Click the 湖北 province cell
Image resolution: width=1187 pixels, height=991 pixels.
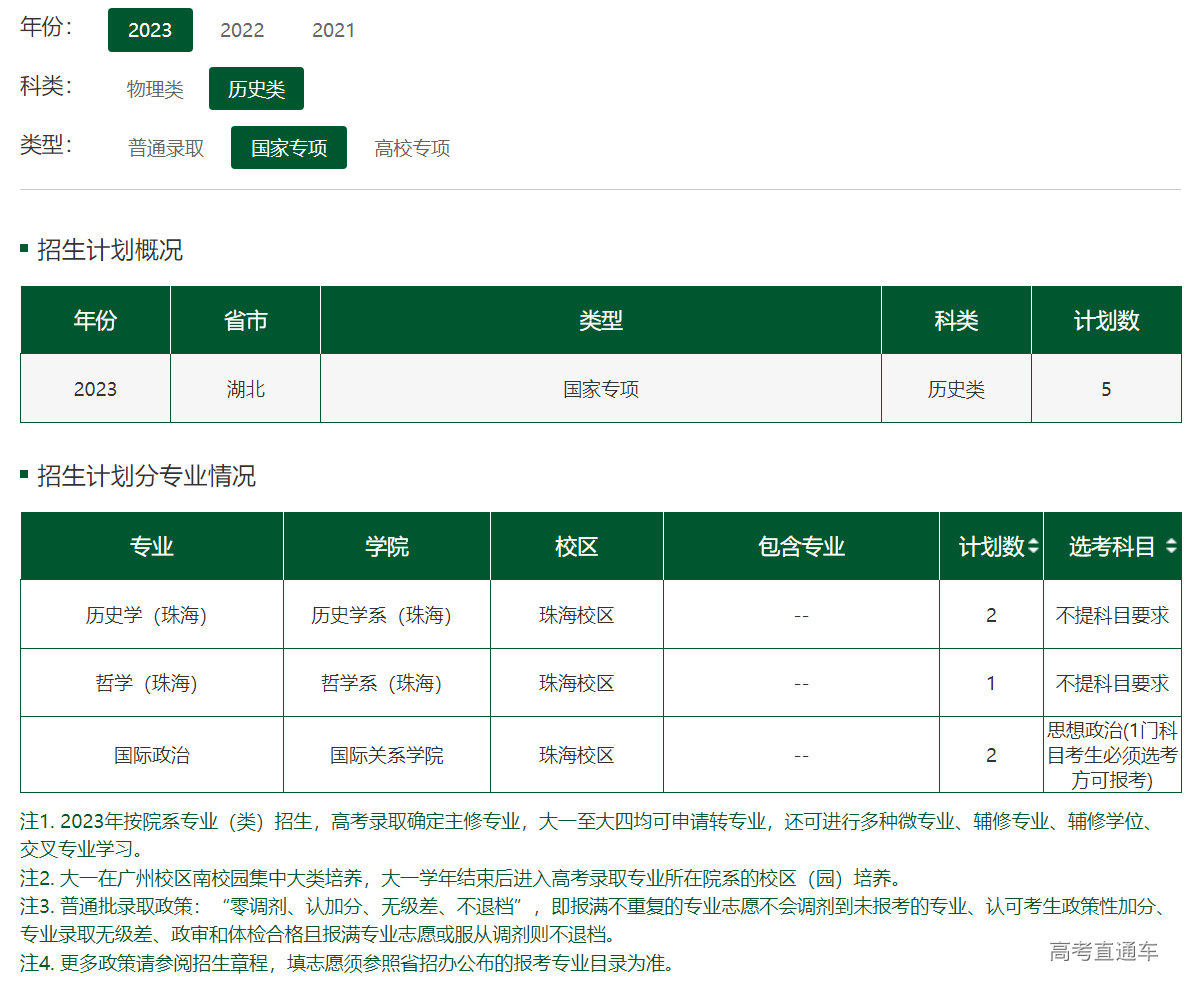[x=245, y=389]
